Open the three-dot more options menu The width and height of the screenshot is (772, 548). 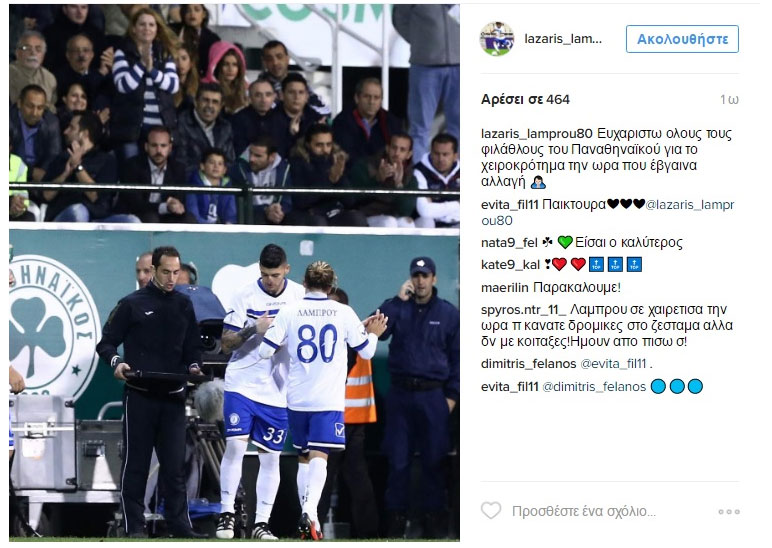tap(729, 512)
